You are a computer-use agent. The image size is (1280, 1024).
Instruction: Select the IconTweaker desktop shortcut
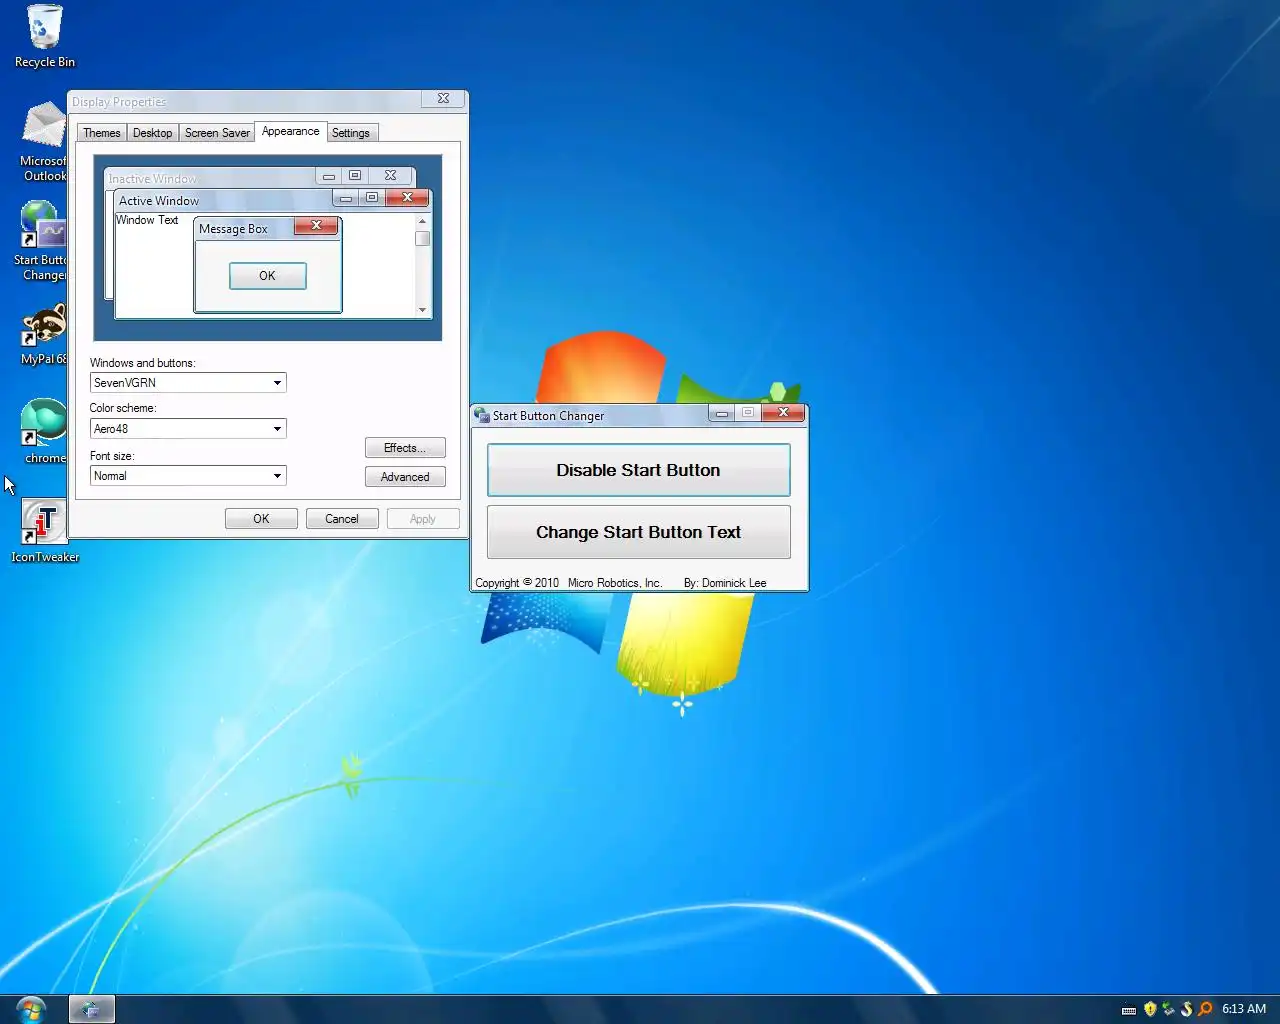tap(45, 531)
